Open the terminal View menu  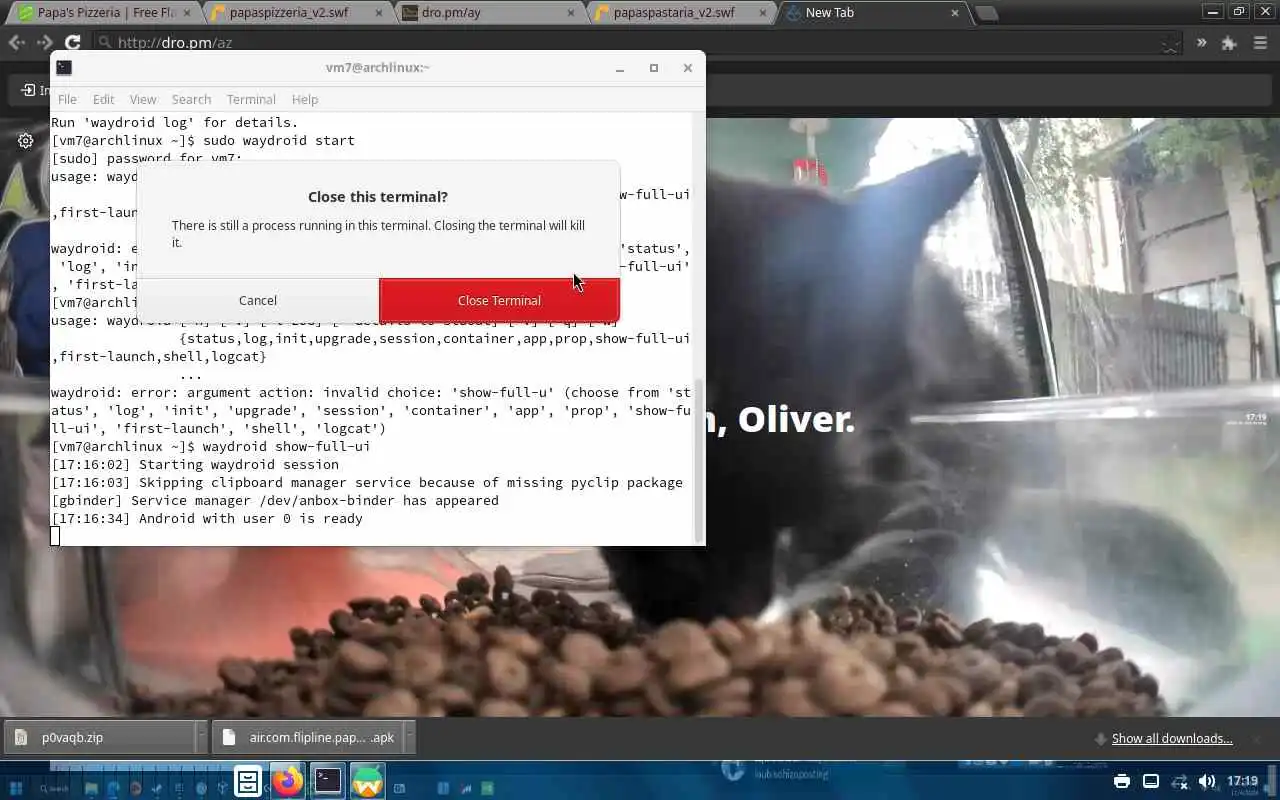click(143, 99)
